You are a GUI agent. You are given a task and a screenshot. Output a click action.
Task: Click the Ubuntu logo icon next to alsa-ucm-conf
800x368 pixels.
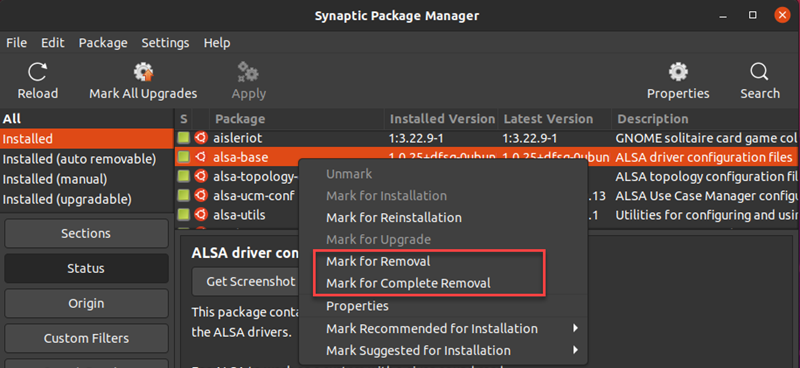(201, 195)
